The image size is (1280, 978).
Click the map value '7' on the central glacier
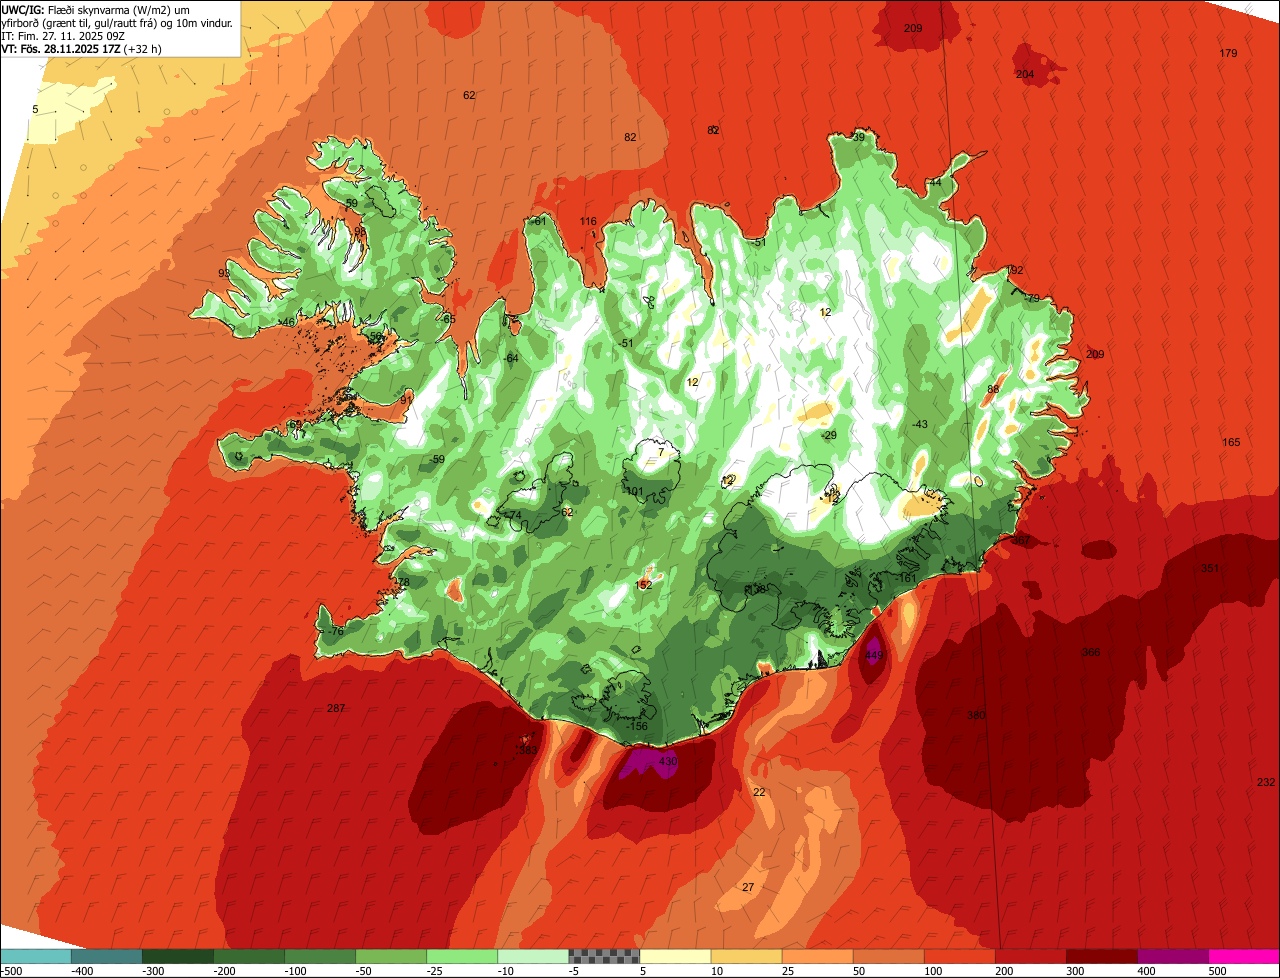point(660,452)
